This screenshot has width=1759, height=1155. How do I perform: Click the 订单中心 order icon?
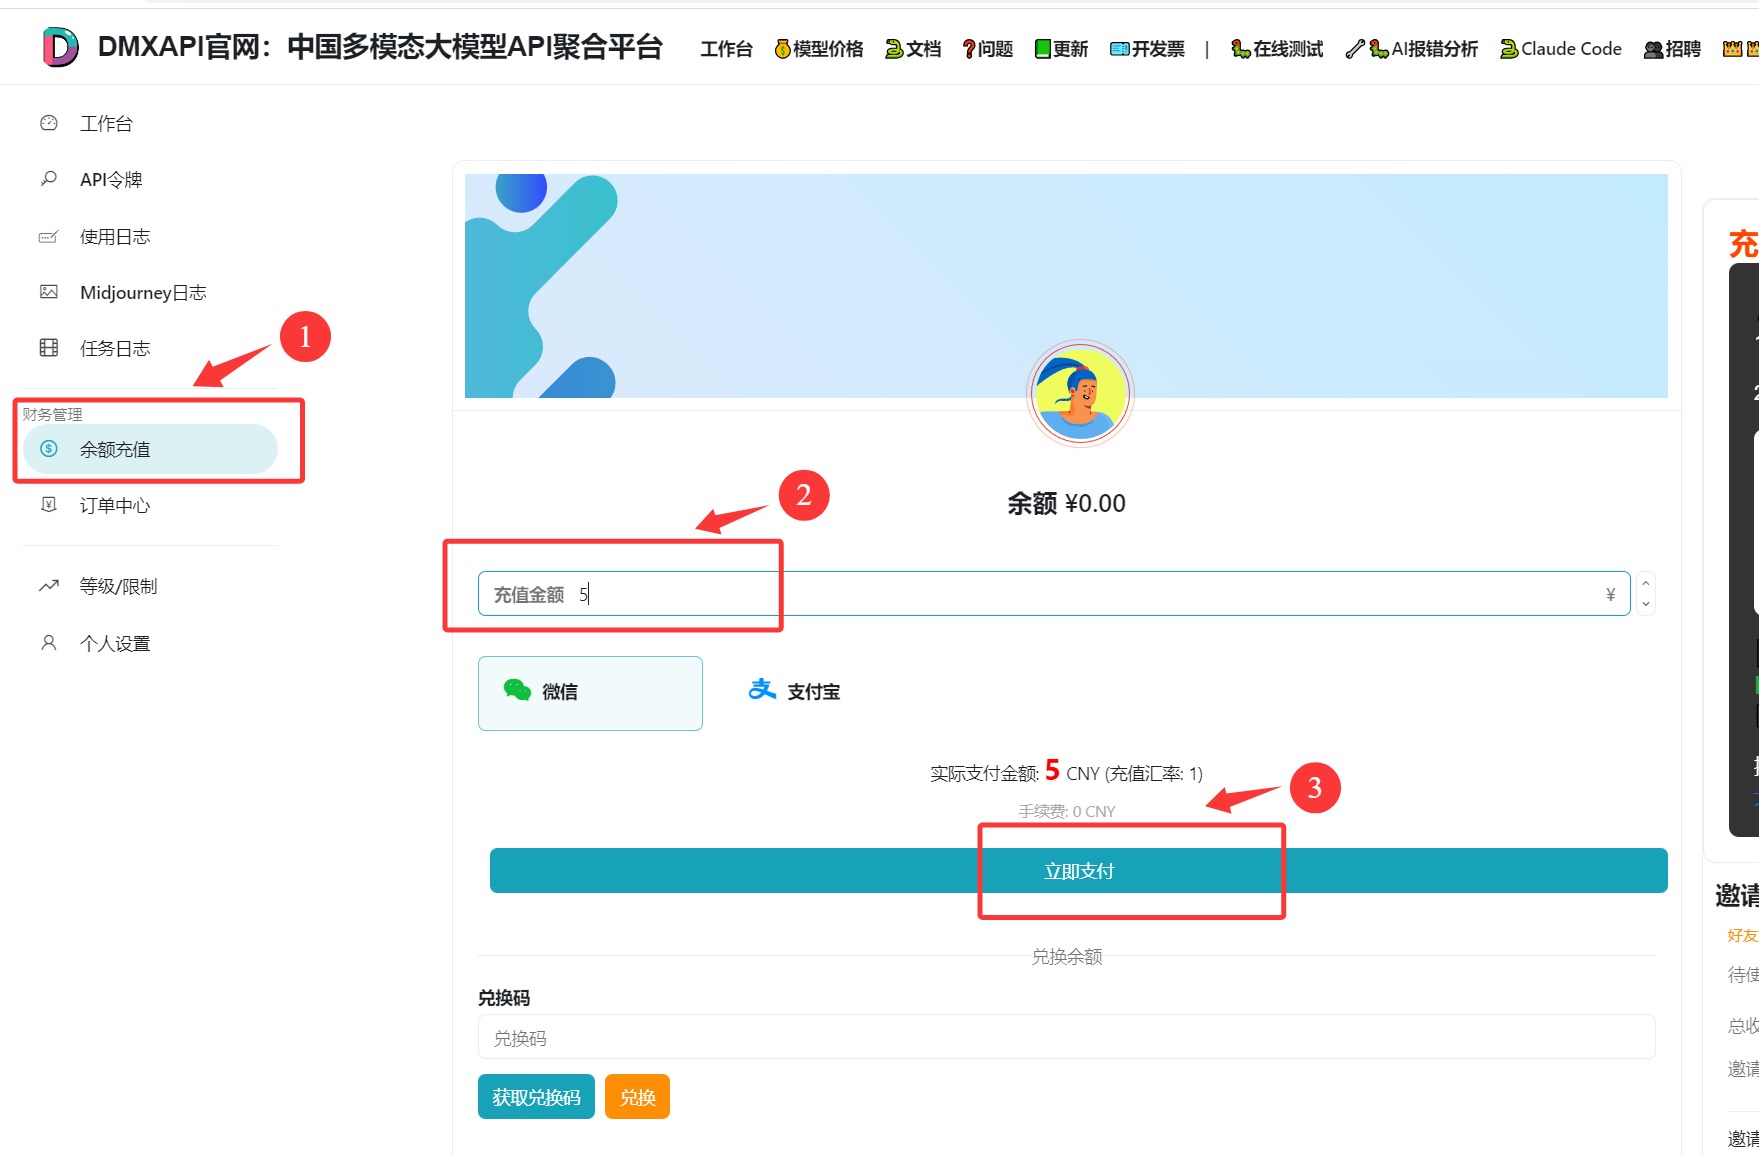click(x=48, y=505)
